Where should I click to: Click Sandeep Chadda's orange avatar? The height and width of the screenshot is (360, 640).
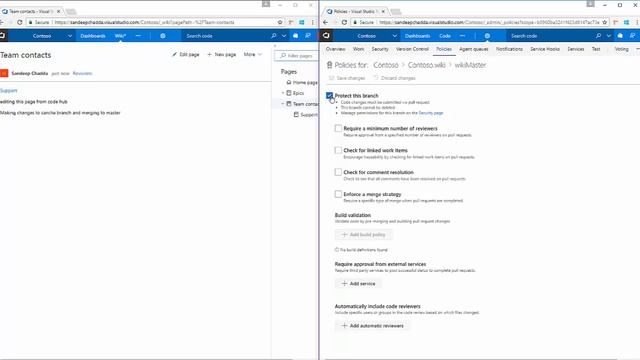[x=4, y=73]
